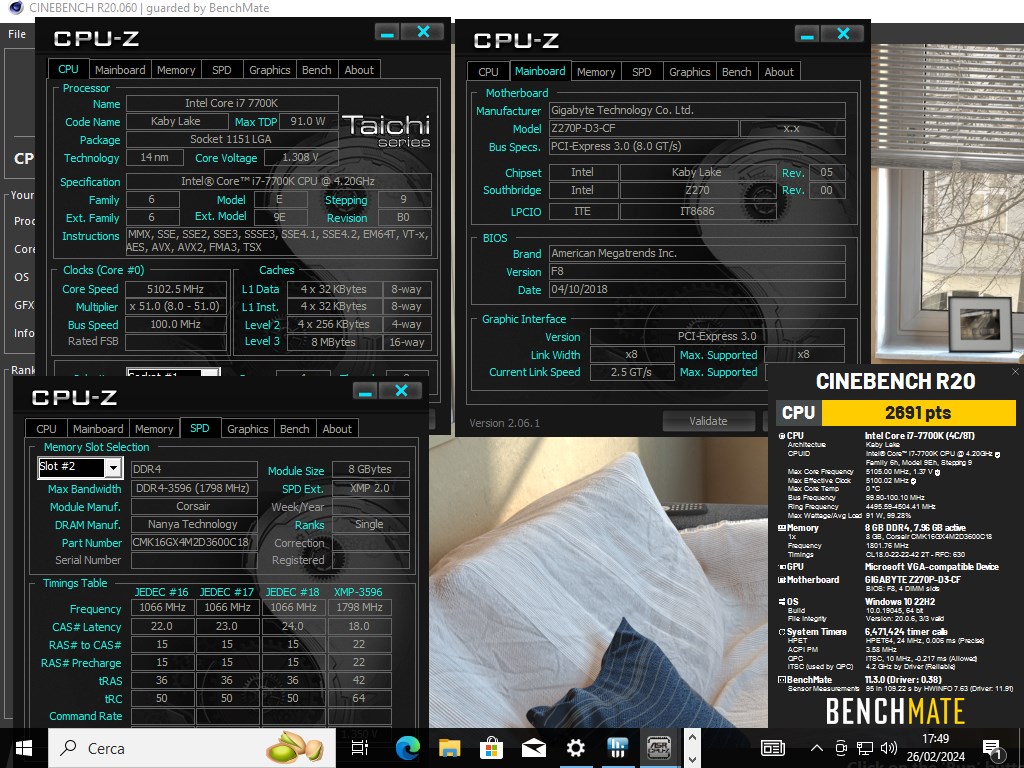The image size is (1024, 768).
Task: Click the motherboard model Z270P-D3-CF field
Action: pyautogui.click(x=643, y=129)
